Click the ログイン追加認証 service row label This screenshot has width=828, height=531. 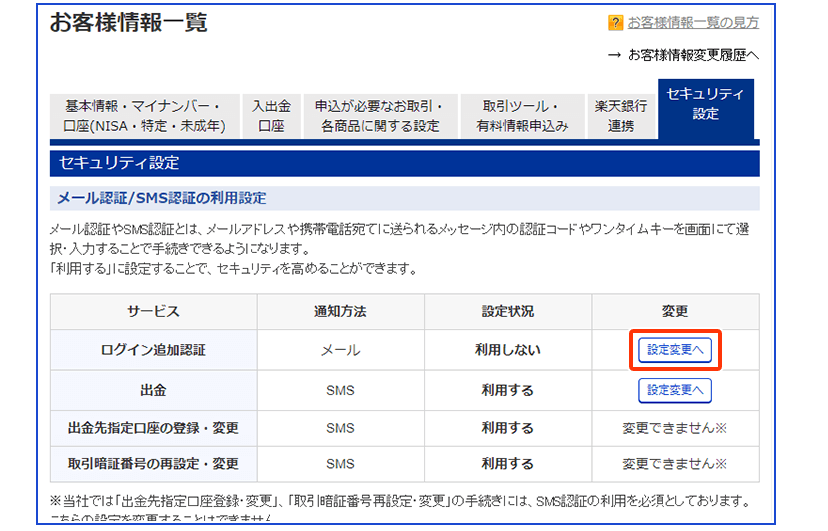(x=153, y=350)
